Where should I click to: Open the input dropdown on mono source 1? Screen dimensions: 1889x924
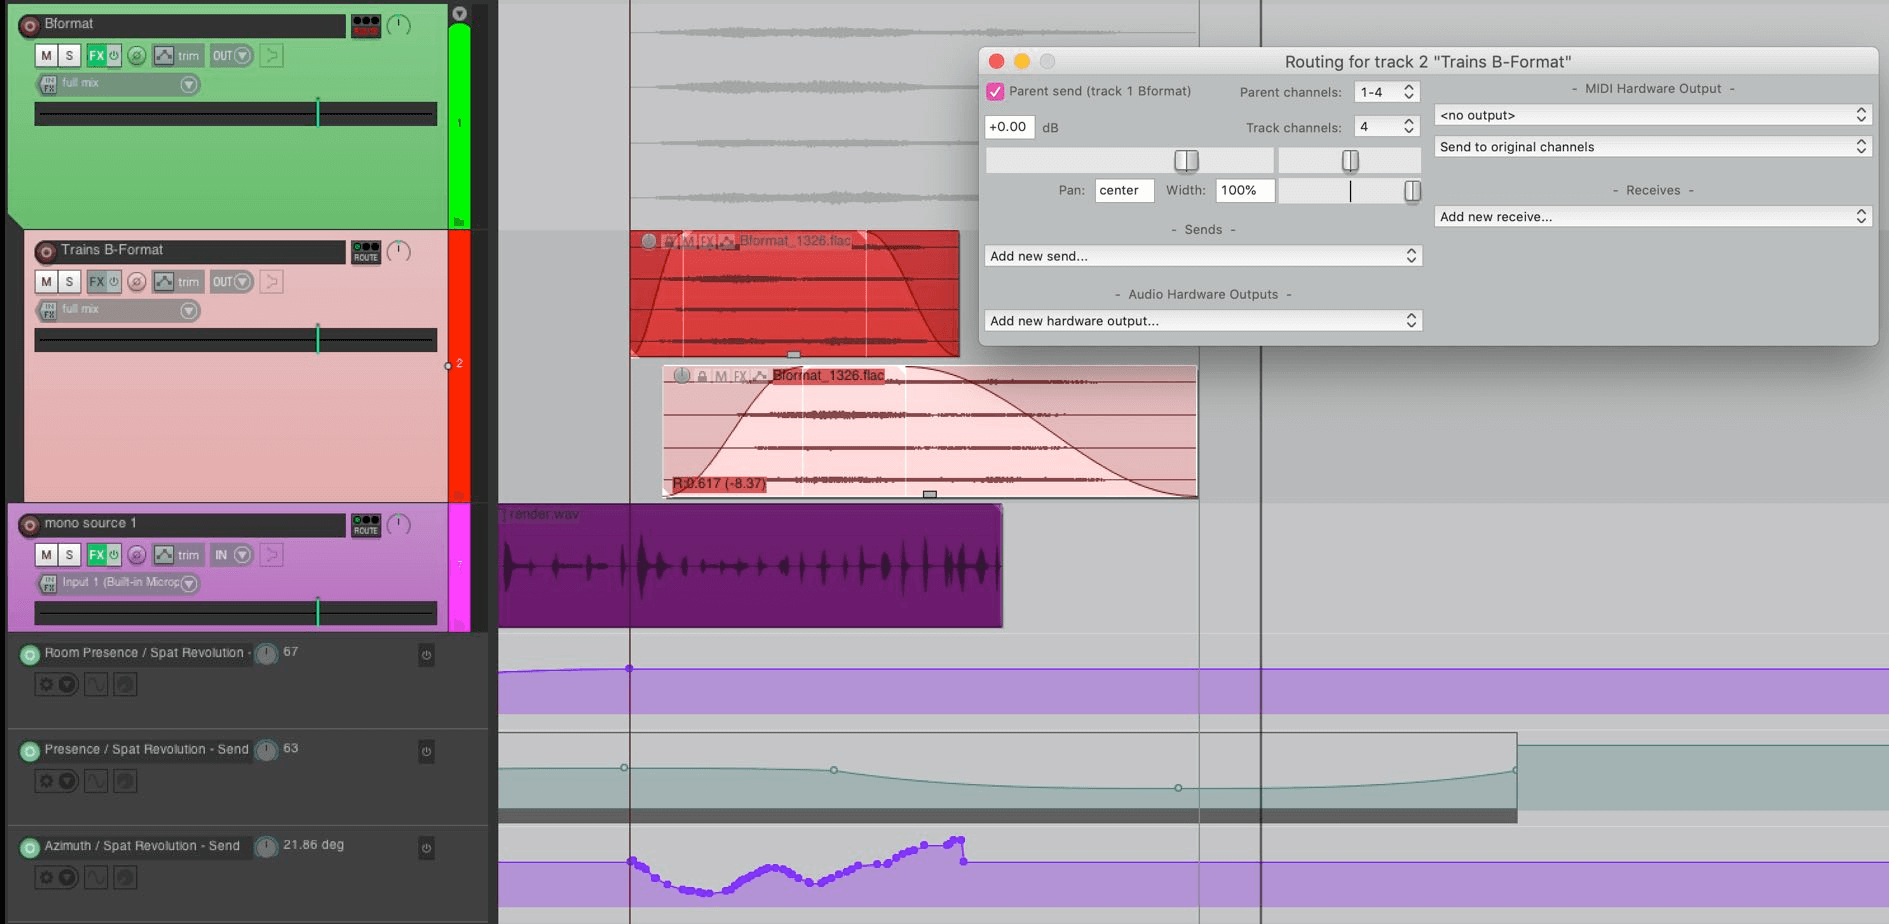coord(119,583)
